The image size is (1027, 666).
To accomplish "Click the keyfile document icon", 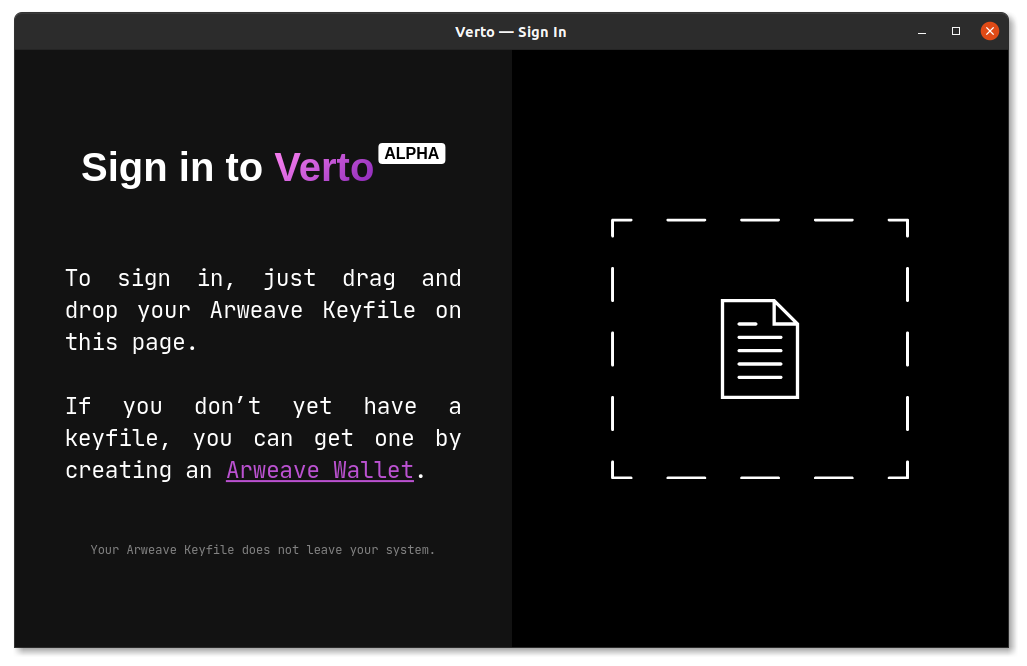I will tap(759, 348).
